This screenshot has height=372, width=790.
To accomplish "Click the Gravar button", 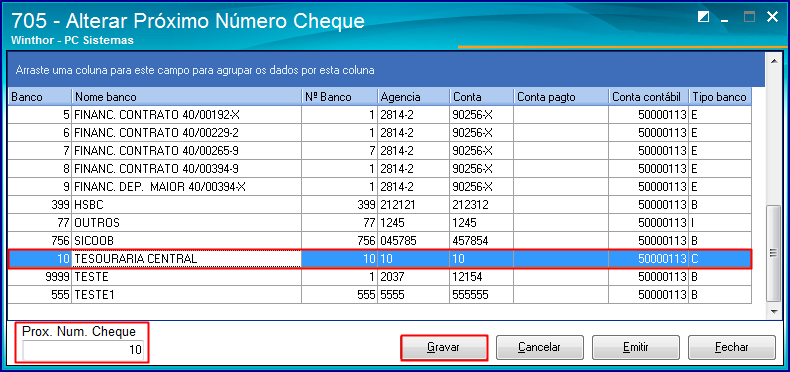I will (x=444, y=347).
